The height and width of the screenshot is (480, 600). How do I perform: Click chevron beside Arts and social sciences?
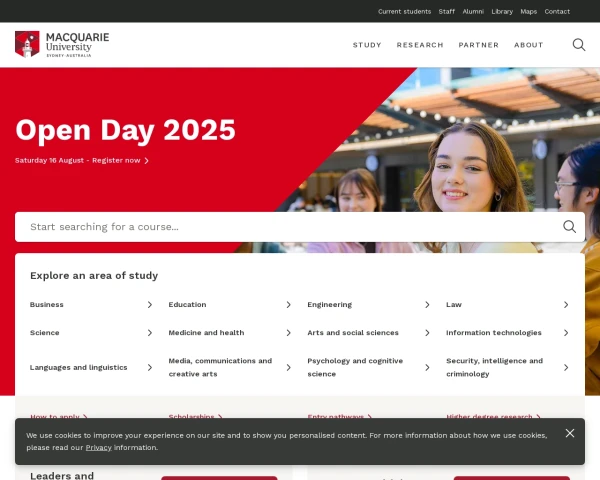(427, 333)
